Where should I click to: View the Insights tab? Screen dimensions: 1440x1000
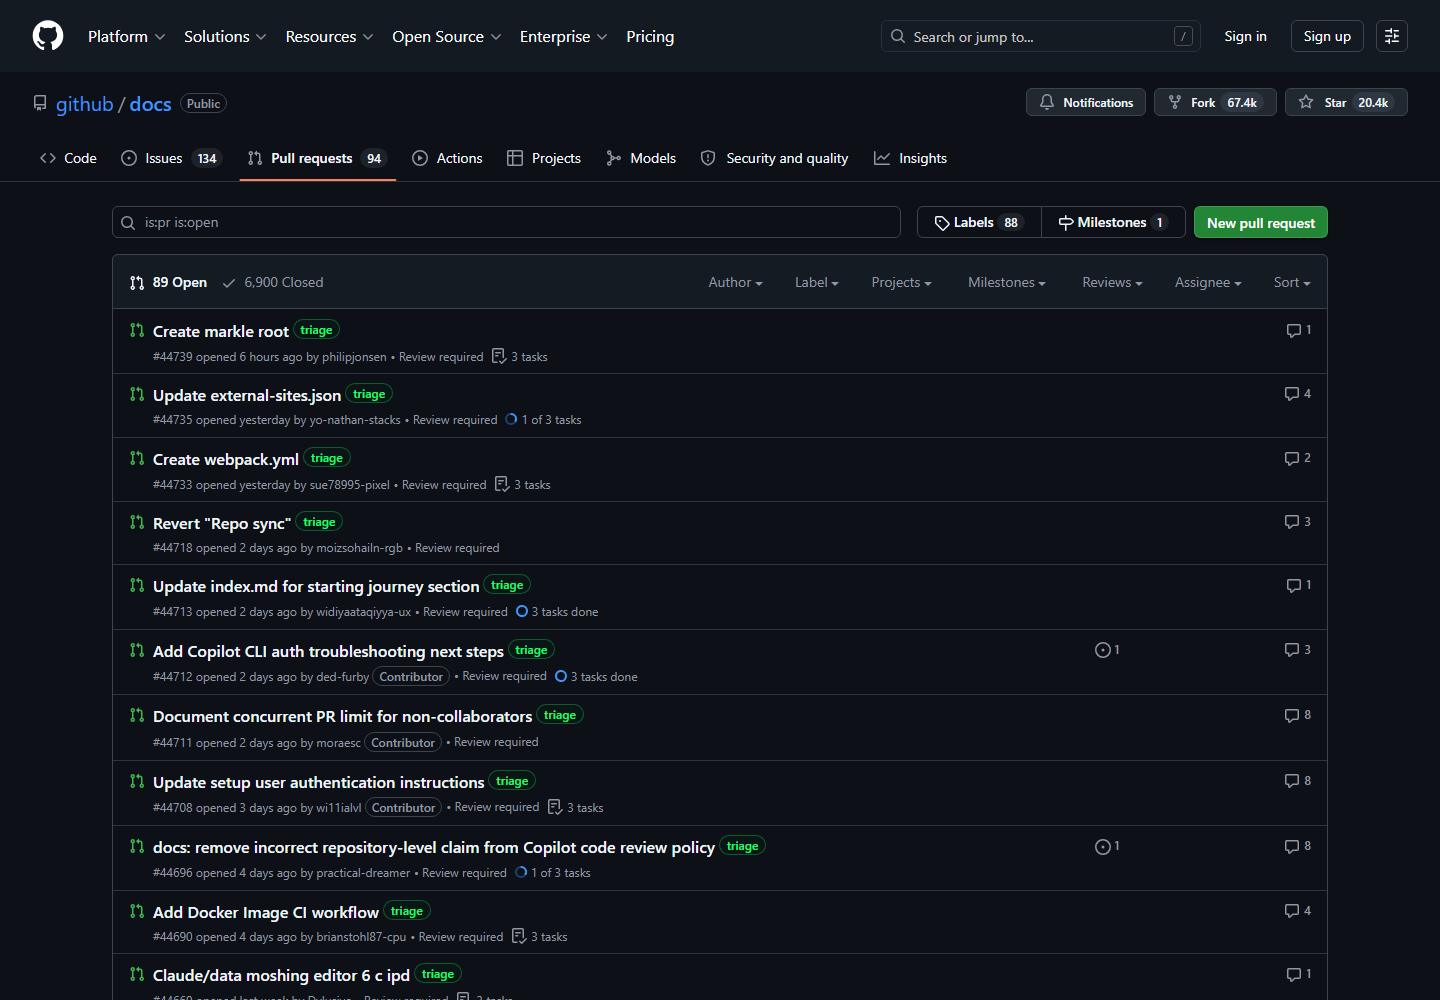pos(910,158)
